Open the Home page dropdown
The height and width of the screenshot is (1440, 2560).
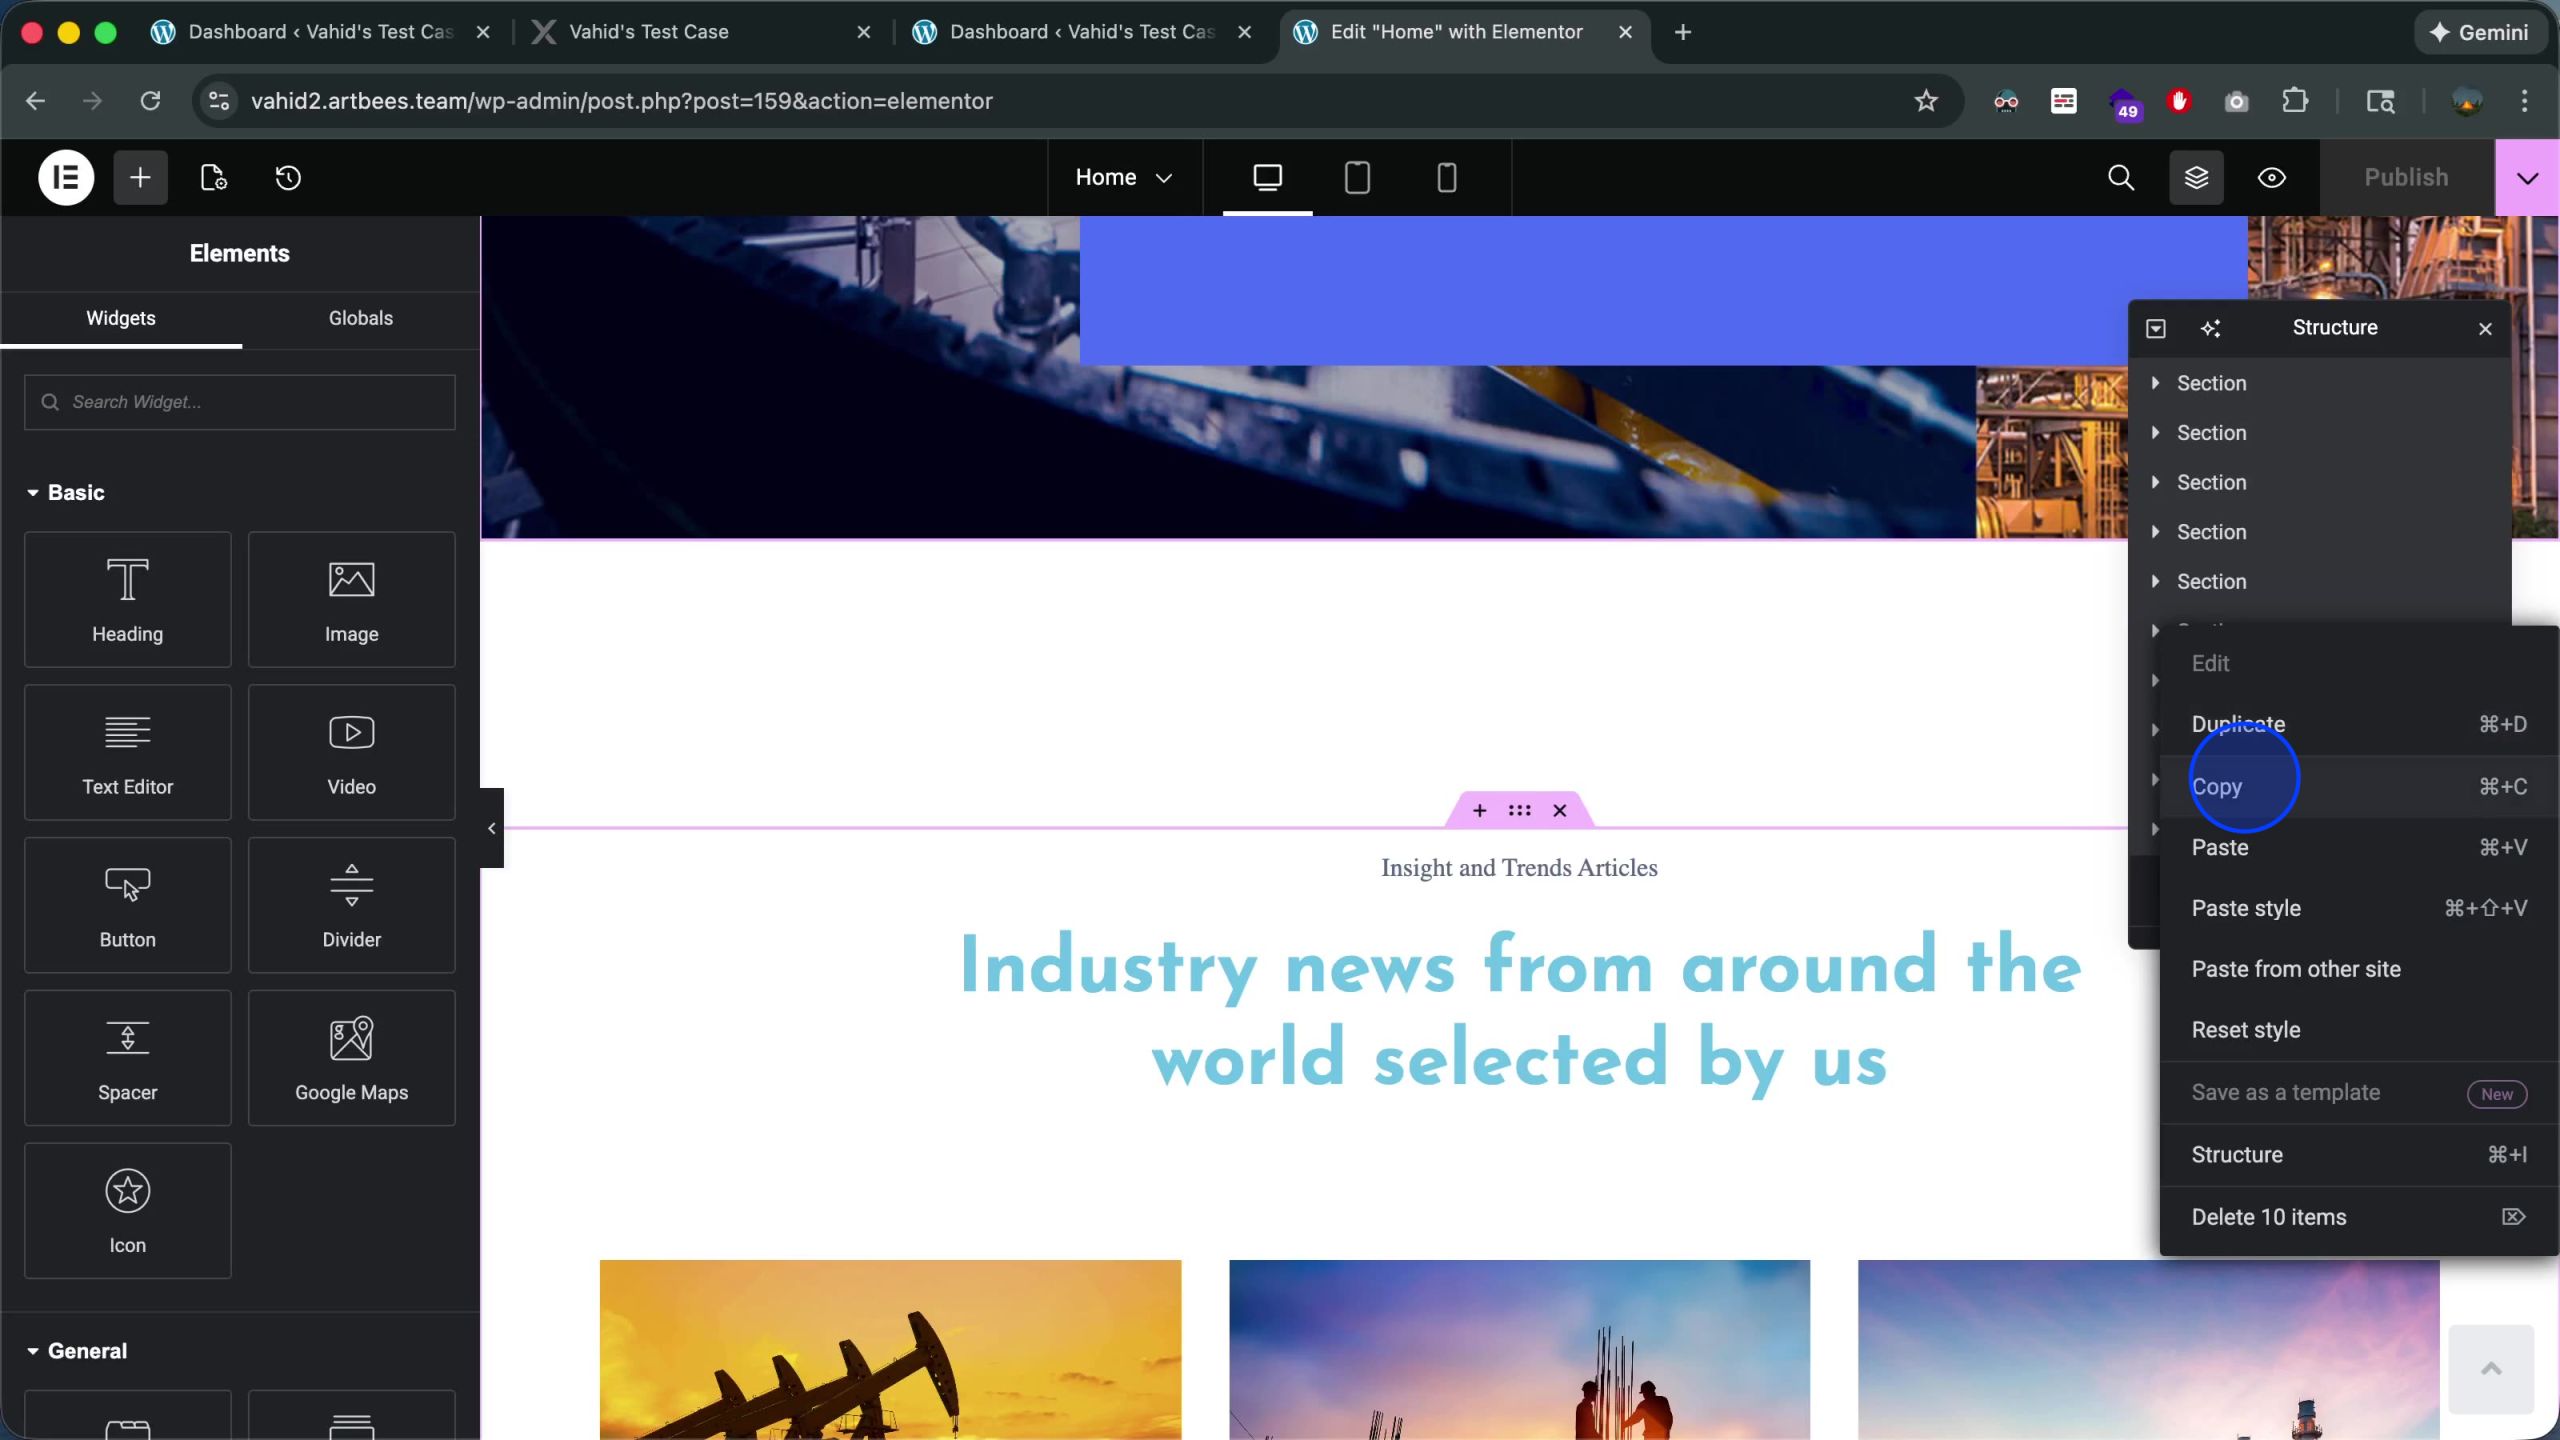pyautogui.click(x=1124, y=178)
